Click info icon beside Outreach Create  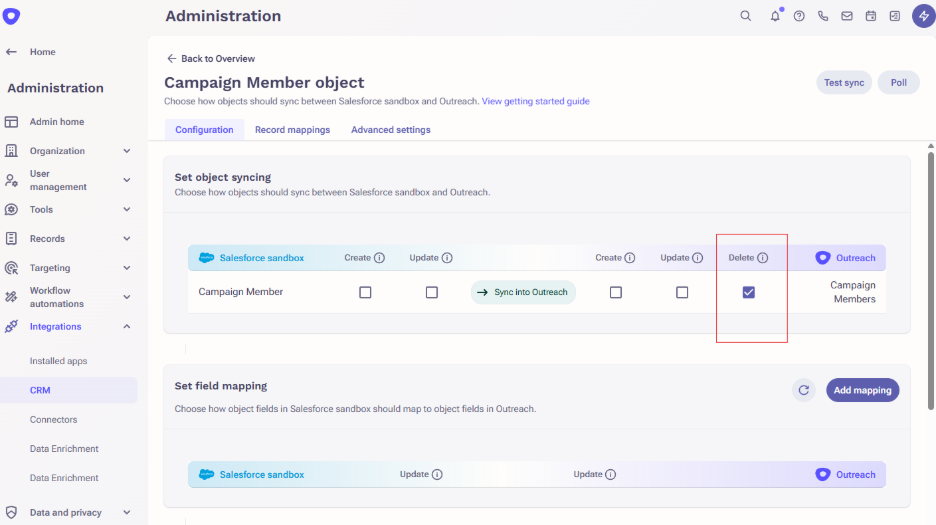pos(630,258)
